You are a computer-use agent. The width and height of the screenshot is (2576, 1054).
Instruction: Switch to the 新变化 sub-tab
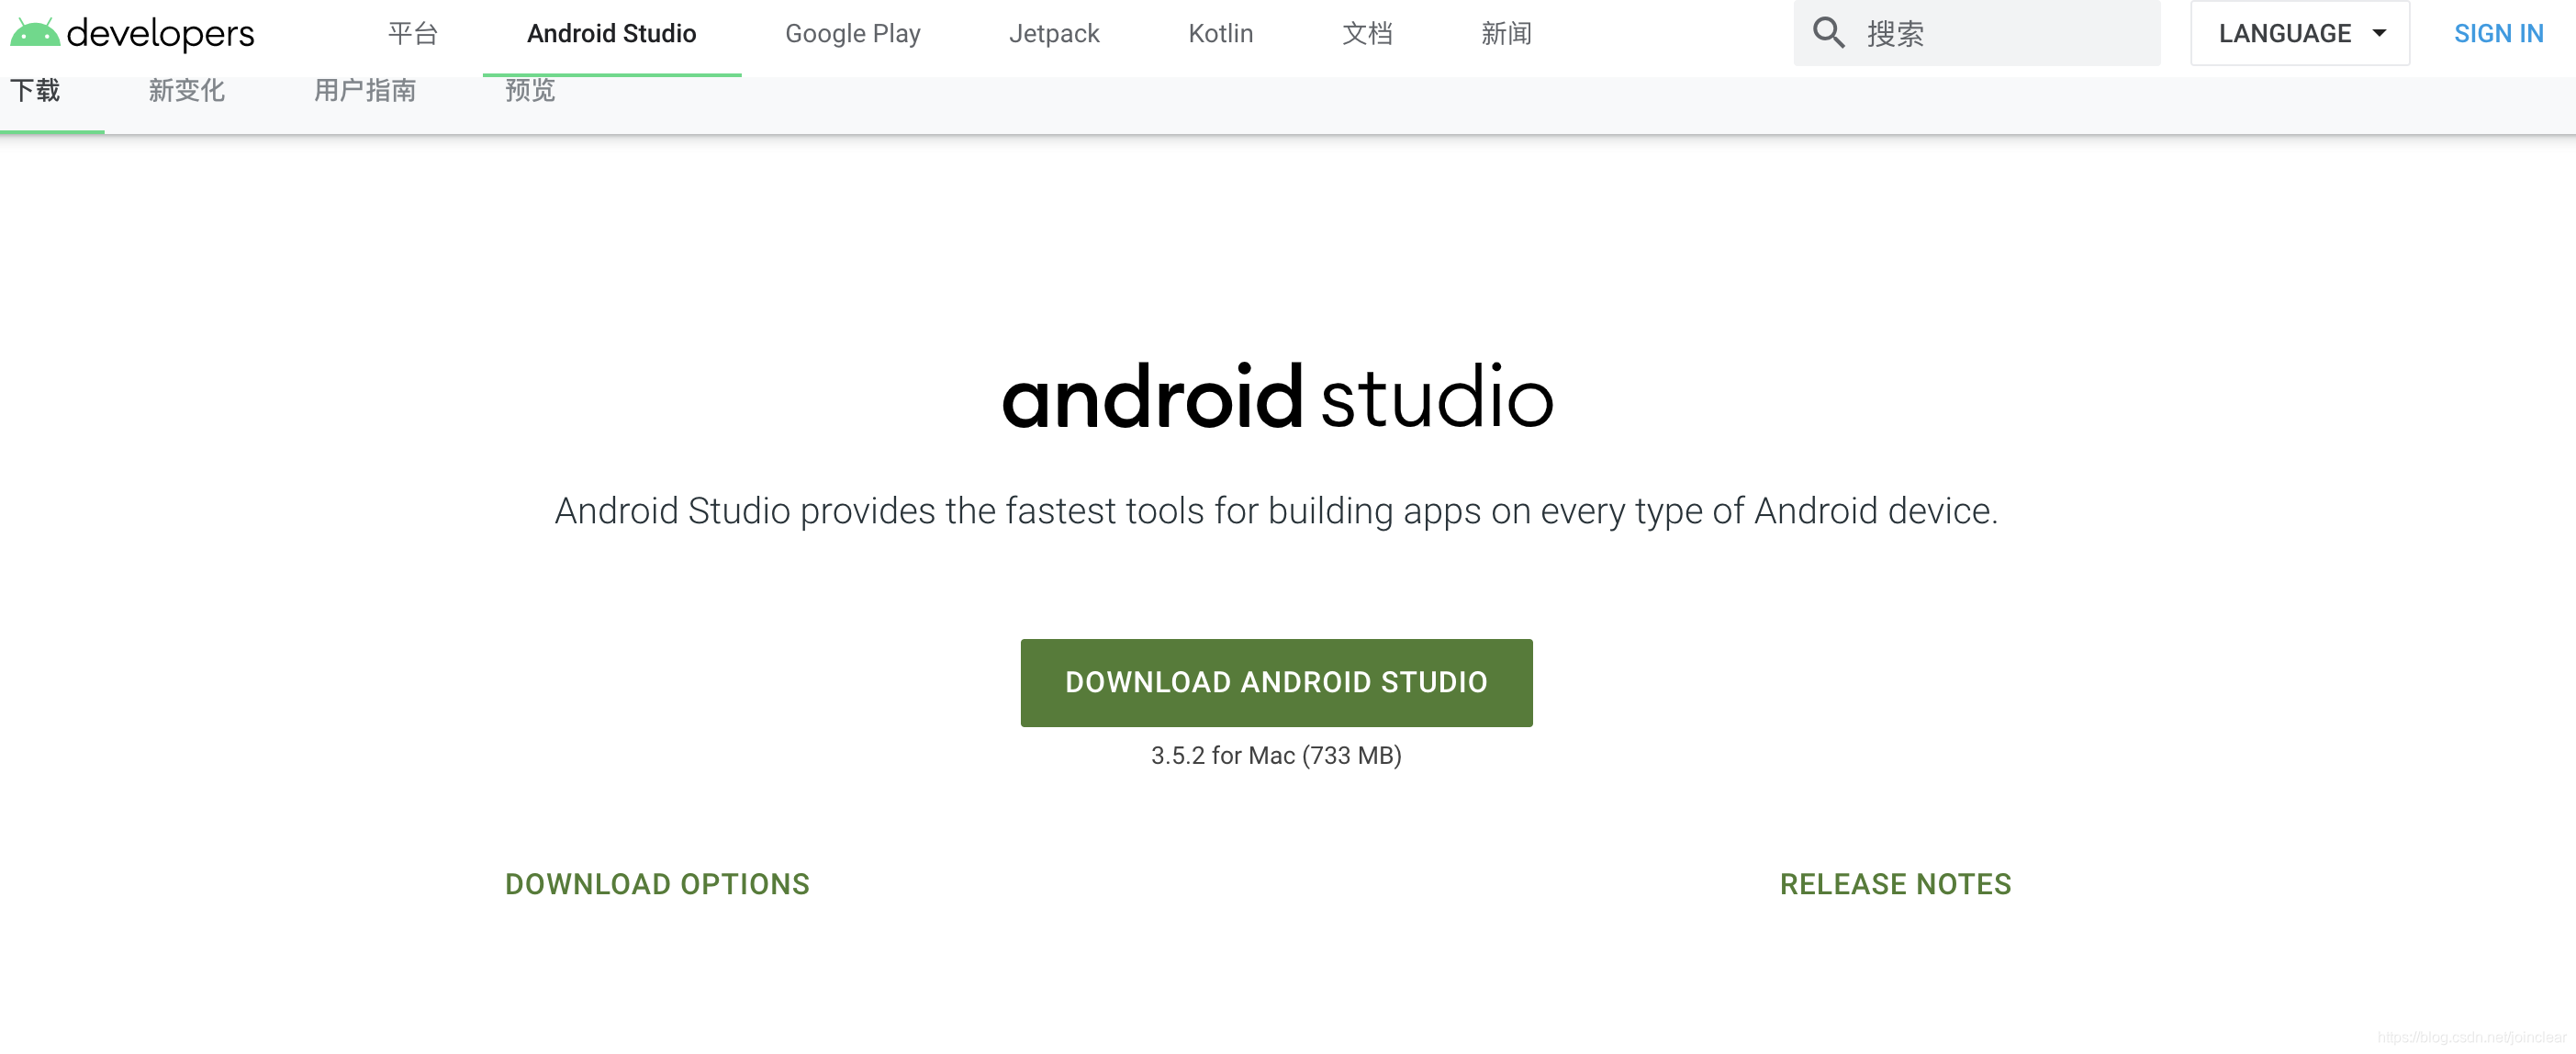[186, 90]
